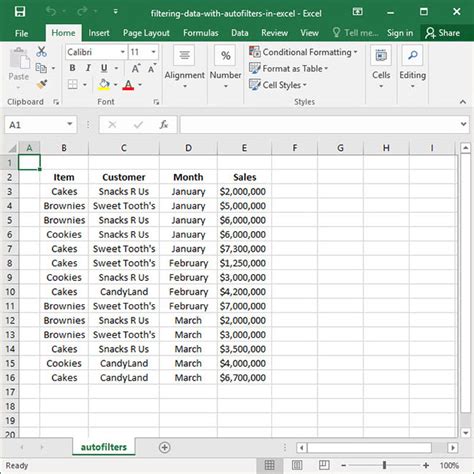The width and height of the screenshot is (474, 474).
Task: Click the Sales header cell
Action: (x=244, y=177)
